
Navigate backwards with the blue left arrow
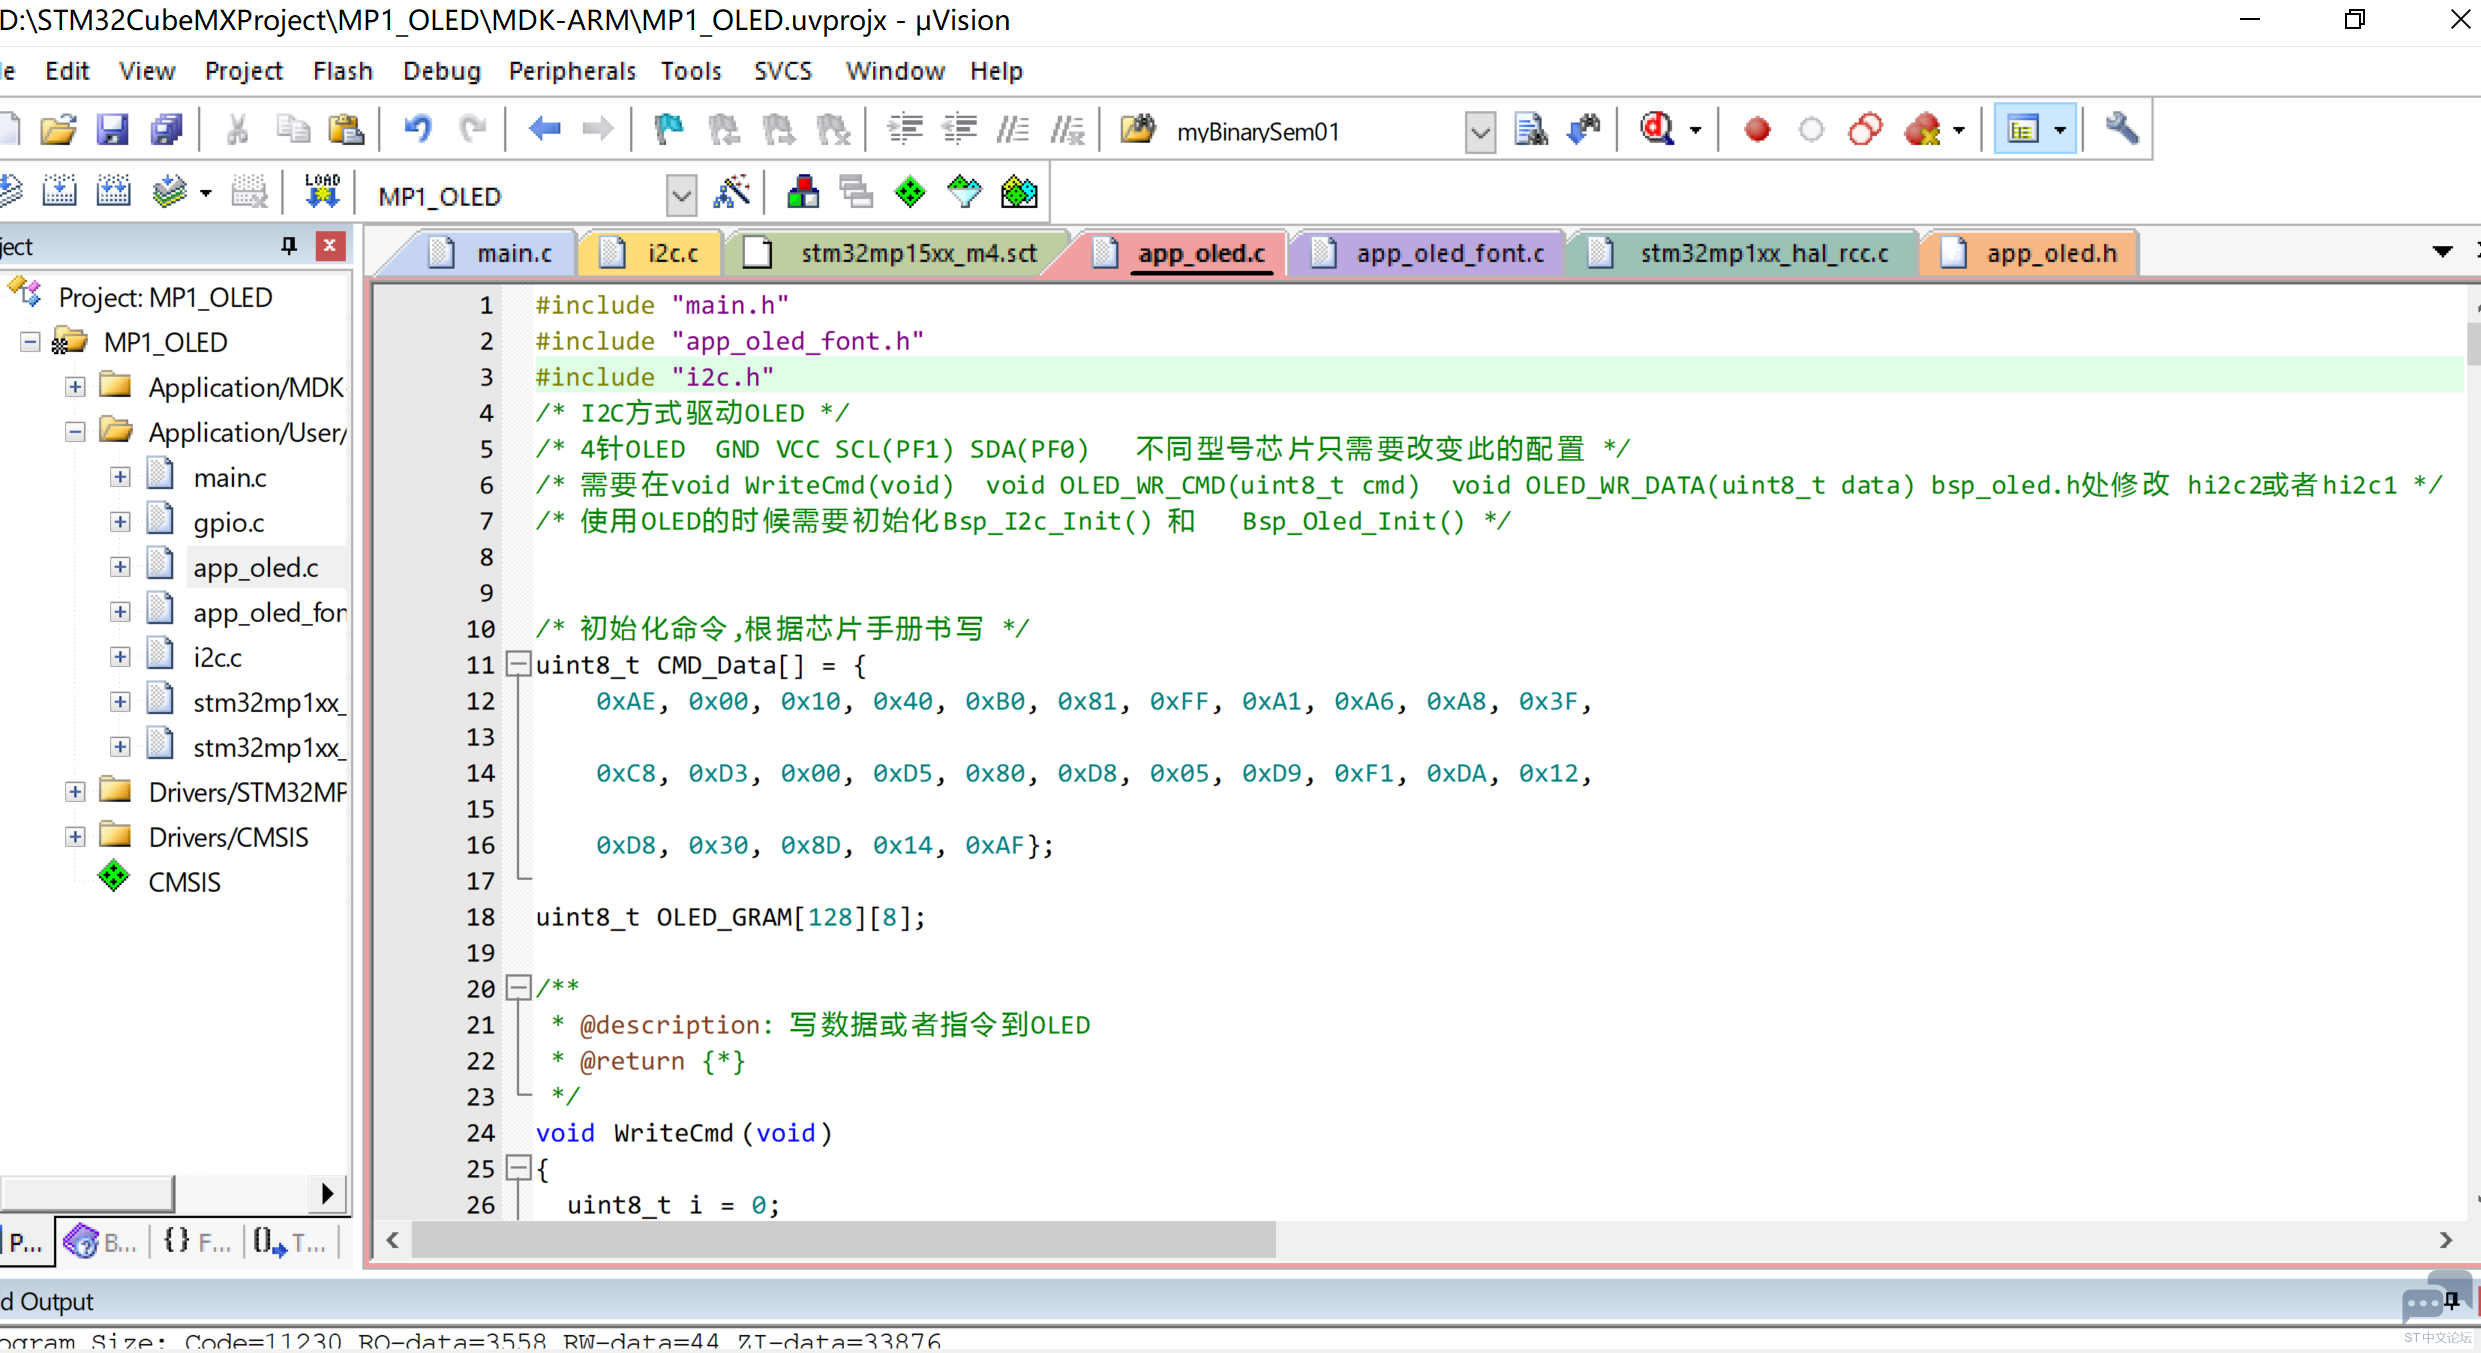[545, 130]
